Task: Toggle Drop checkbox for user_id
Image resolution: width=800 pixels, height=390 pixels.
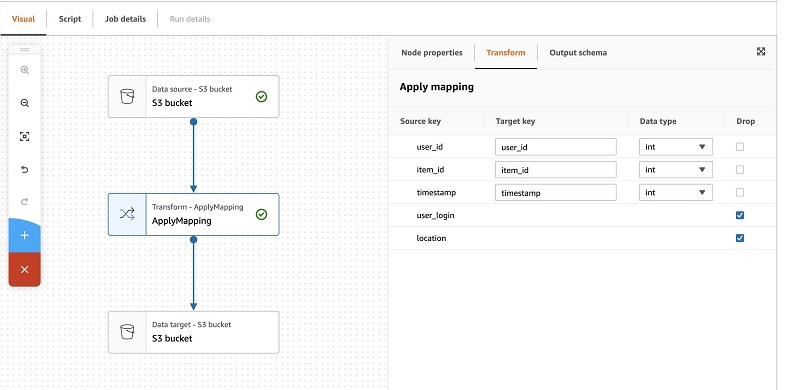Action: click(x=740, y=147)
